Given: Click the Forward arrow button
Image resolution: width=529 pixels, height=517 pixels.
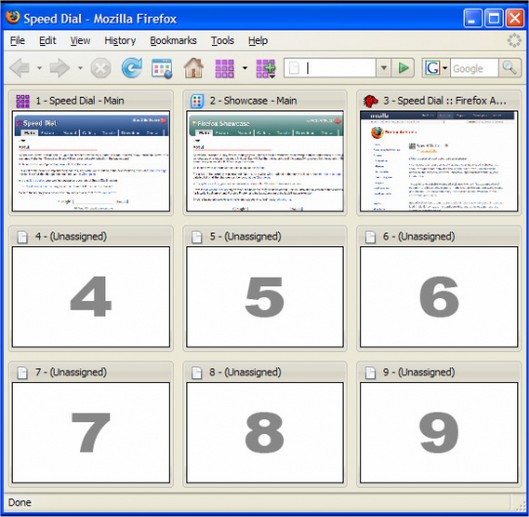Looking at the screenshot, I should point(60,68).
